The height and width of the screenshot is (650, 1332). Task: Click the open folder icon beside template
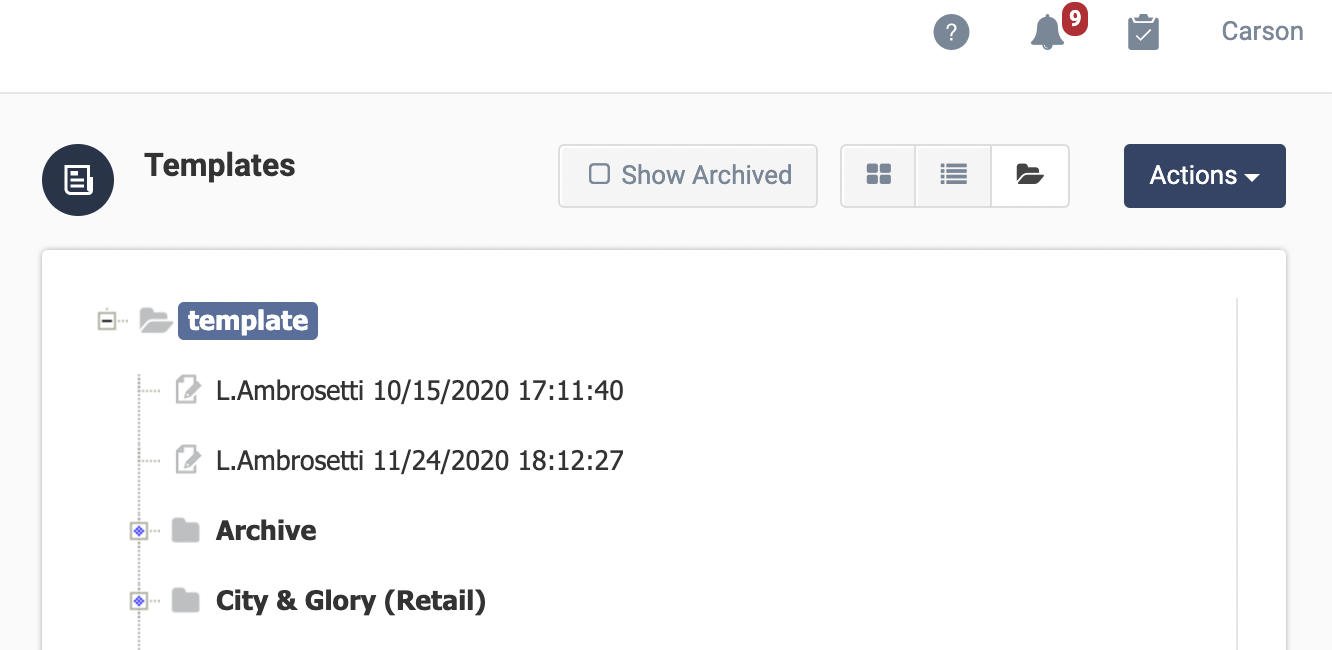pyautogui.click(x=156, y=321)
